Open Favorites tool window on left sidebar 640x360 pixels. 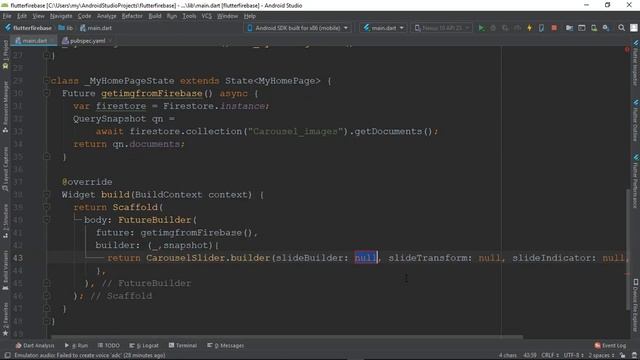(x=5, y=320)
